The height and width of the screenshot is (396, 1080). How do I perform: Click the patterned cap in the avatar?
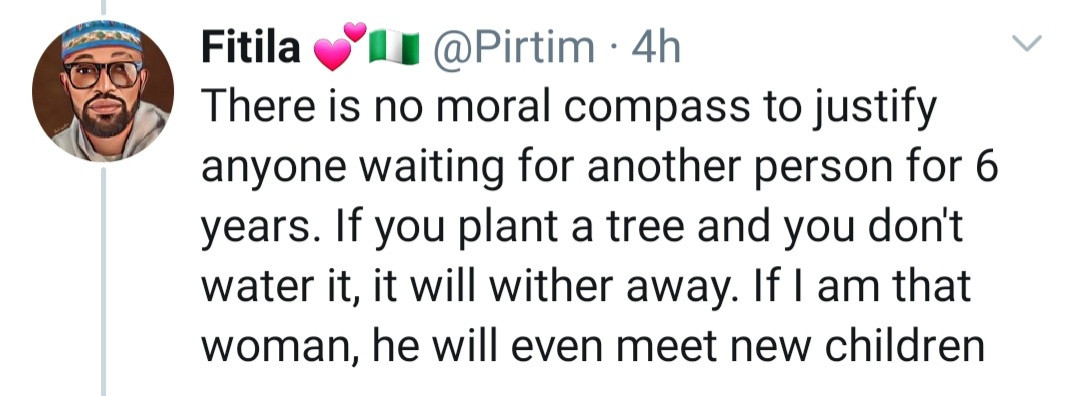101,41
